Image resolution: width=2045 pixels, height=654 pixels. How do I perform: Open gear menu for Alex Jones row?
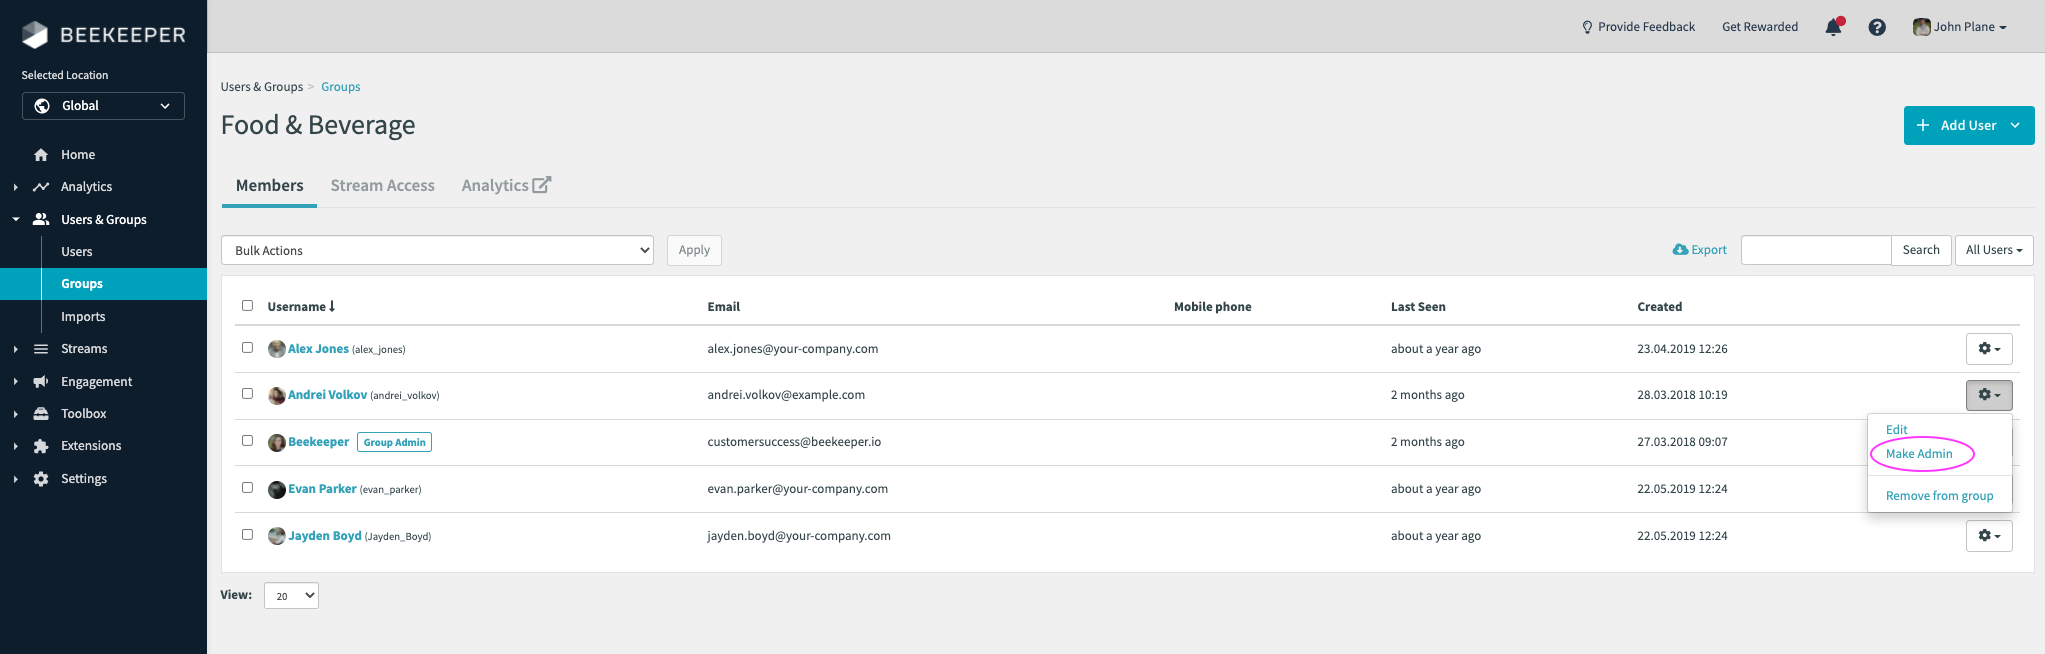click(x=1988, y=349)
